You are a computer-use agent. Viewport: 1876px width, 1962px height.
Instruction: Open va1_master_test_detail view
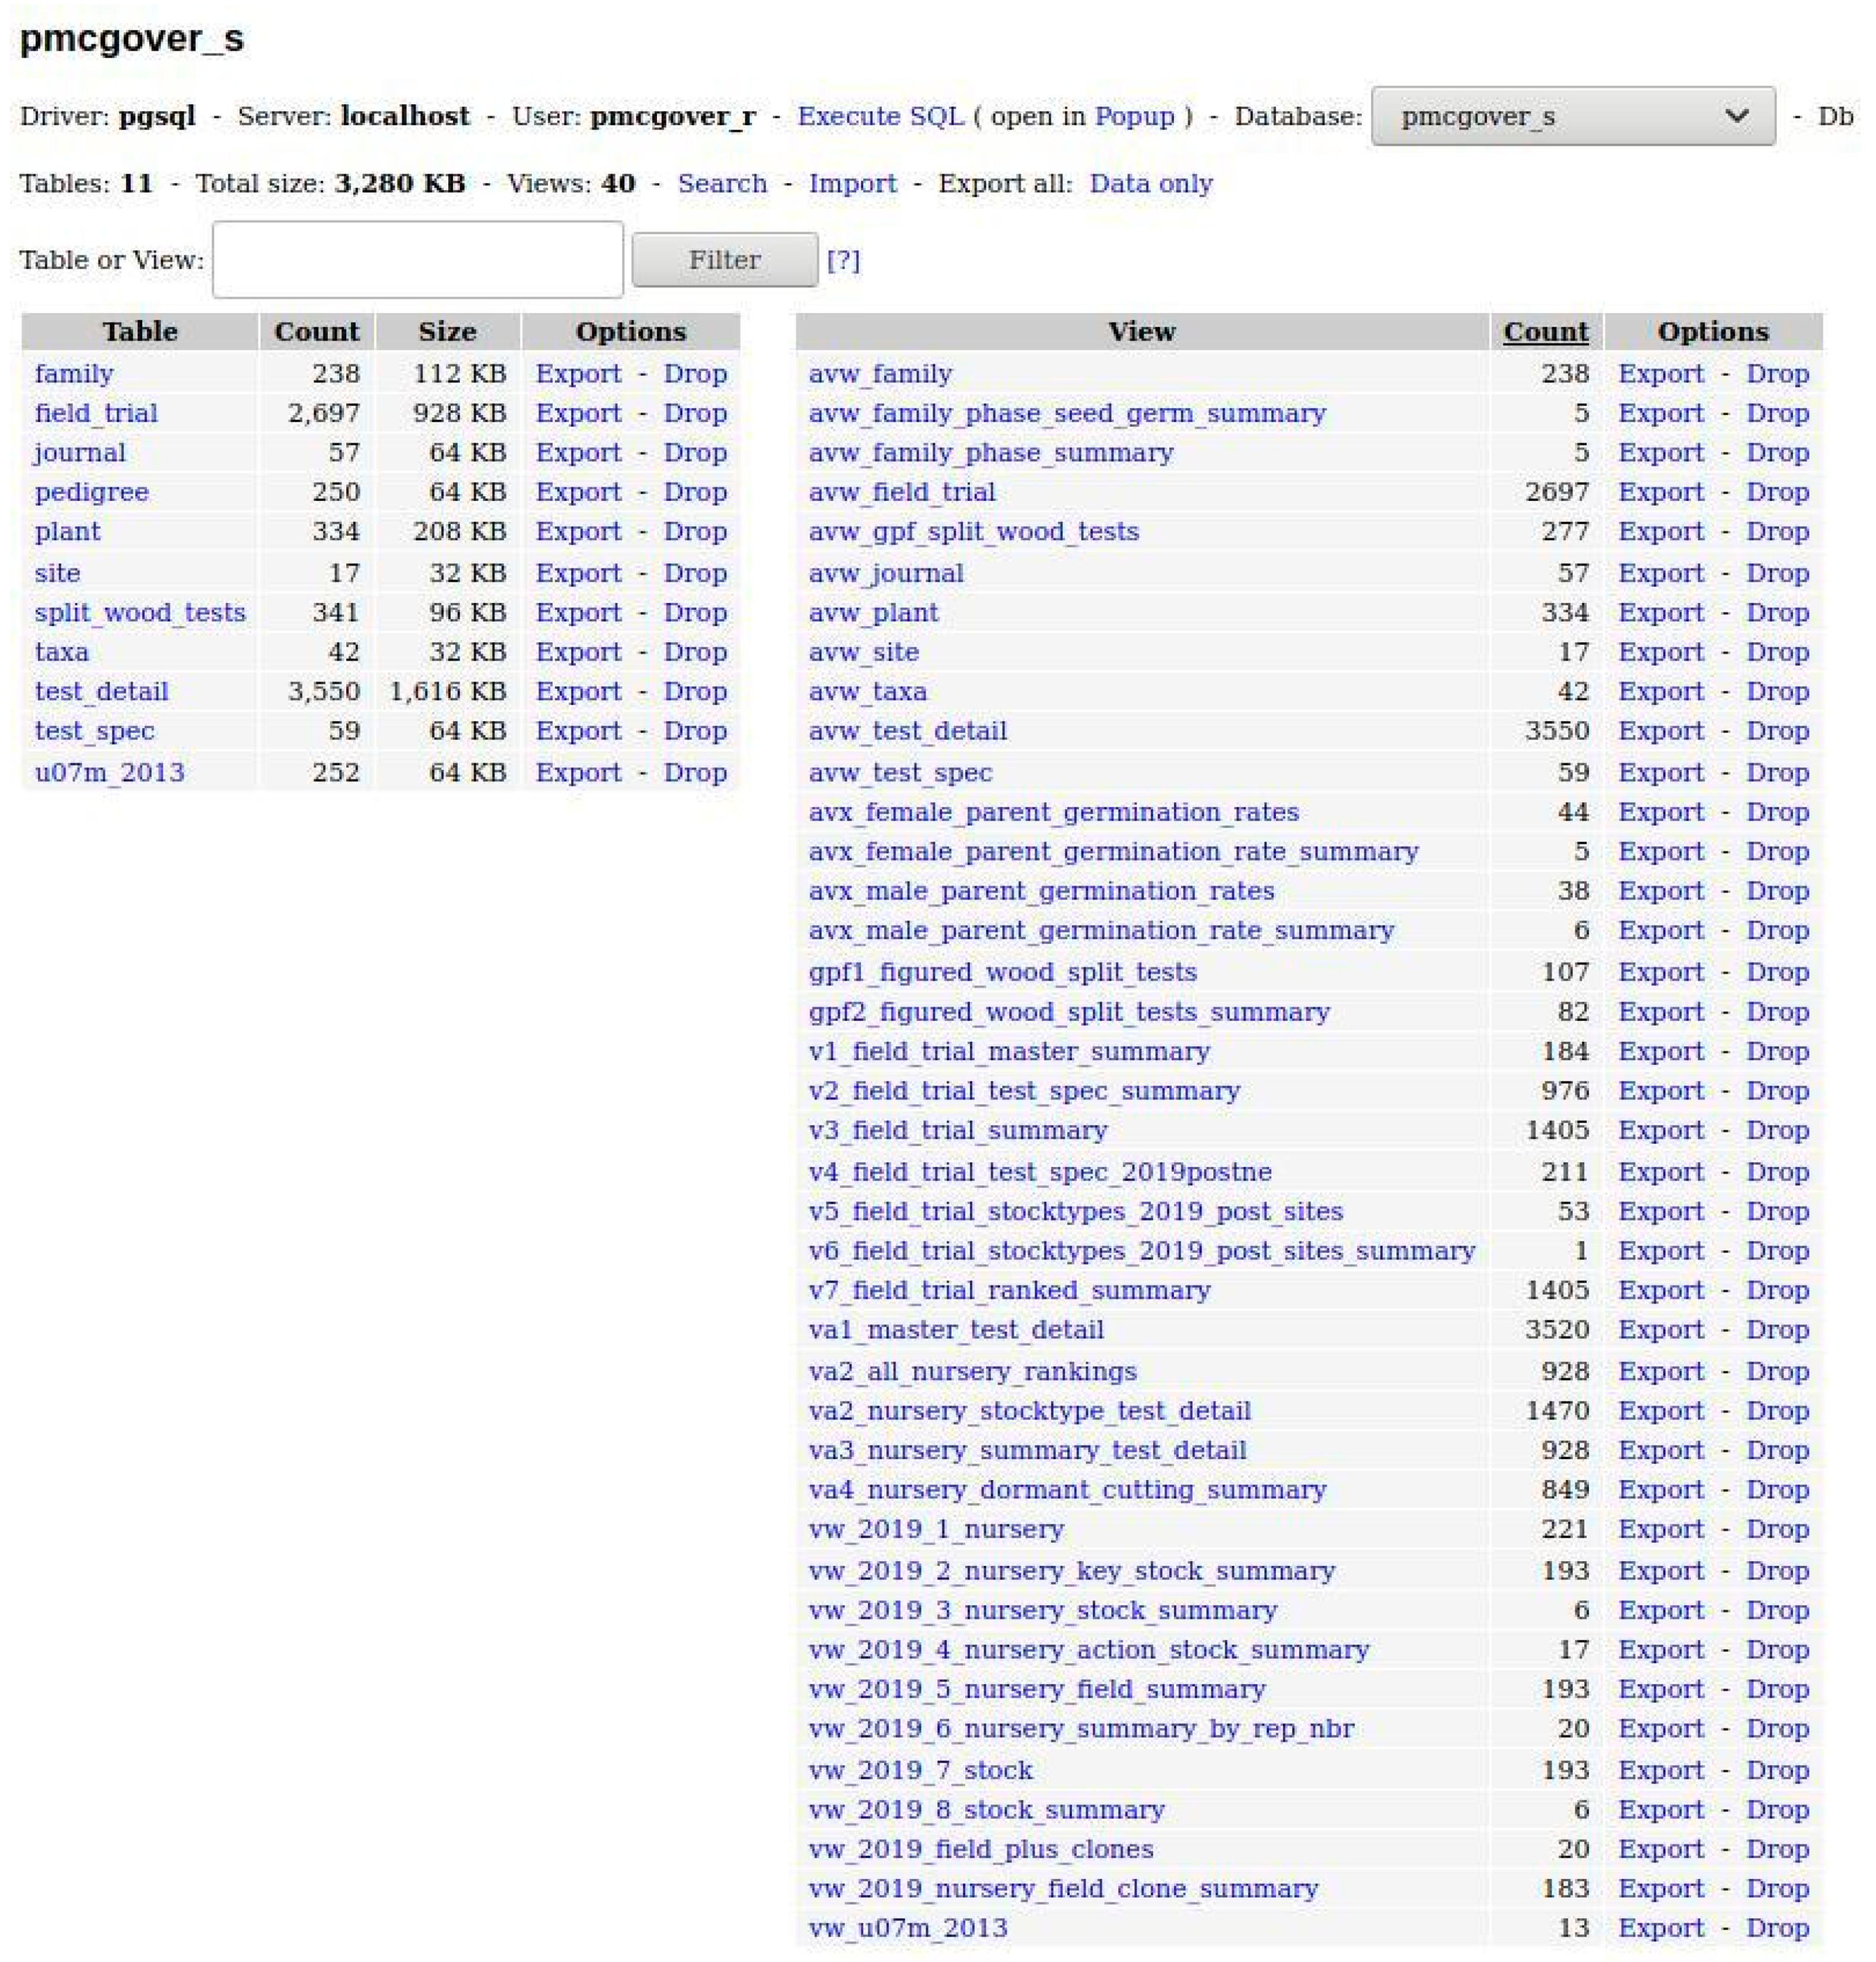pyautogui.click(x=956, y=1329)
